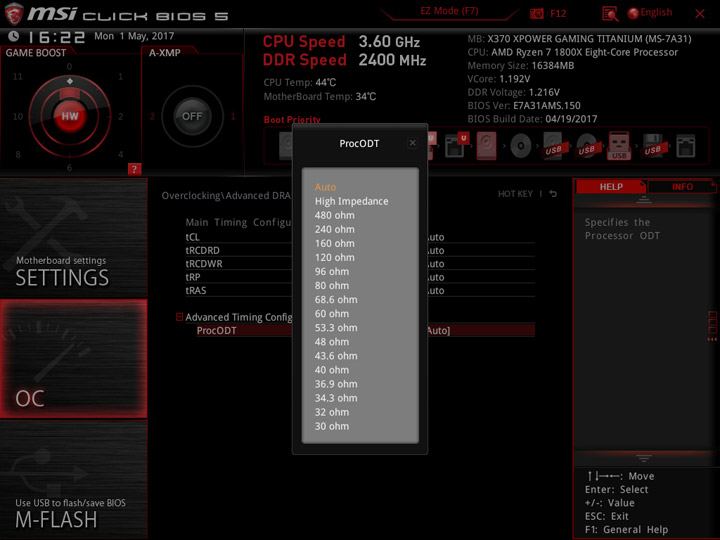Select the tRCDRD timing row
Screen dimensions: 720x540
(360, 250)
